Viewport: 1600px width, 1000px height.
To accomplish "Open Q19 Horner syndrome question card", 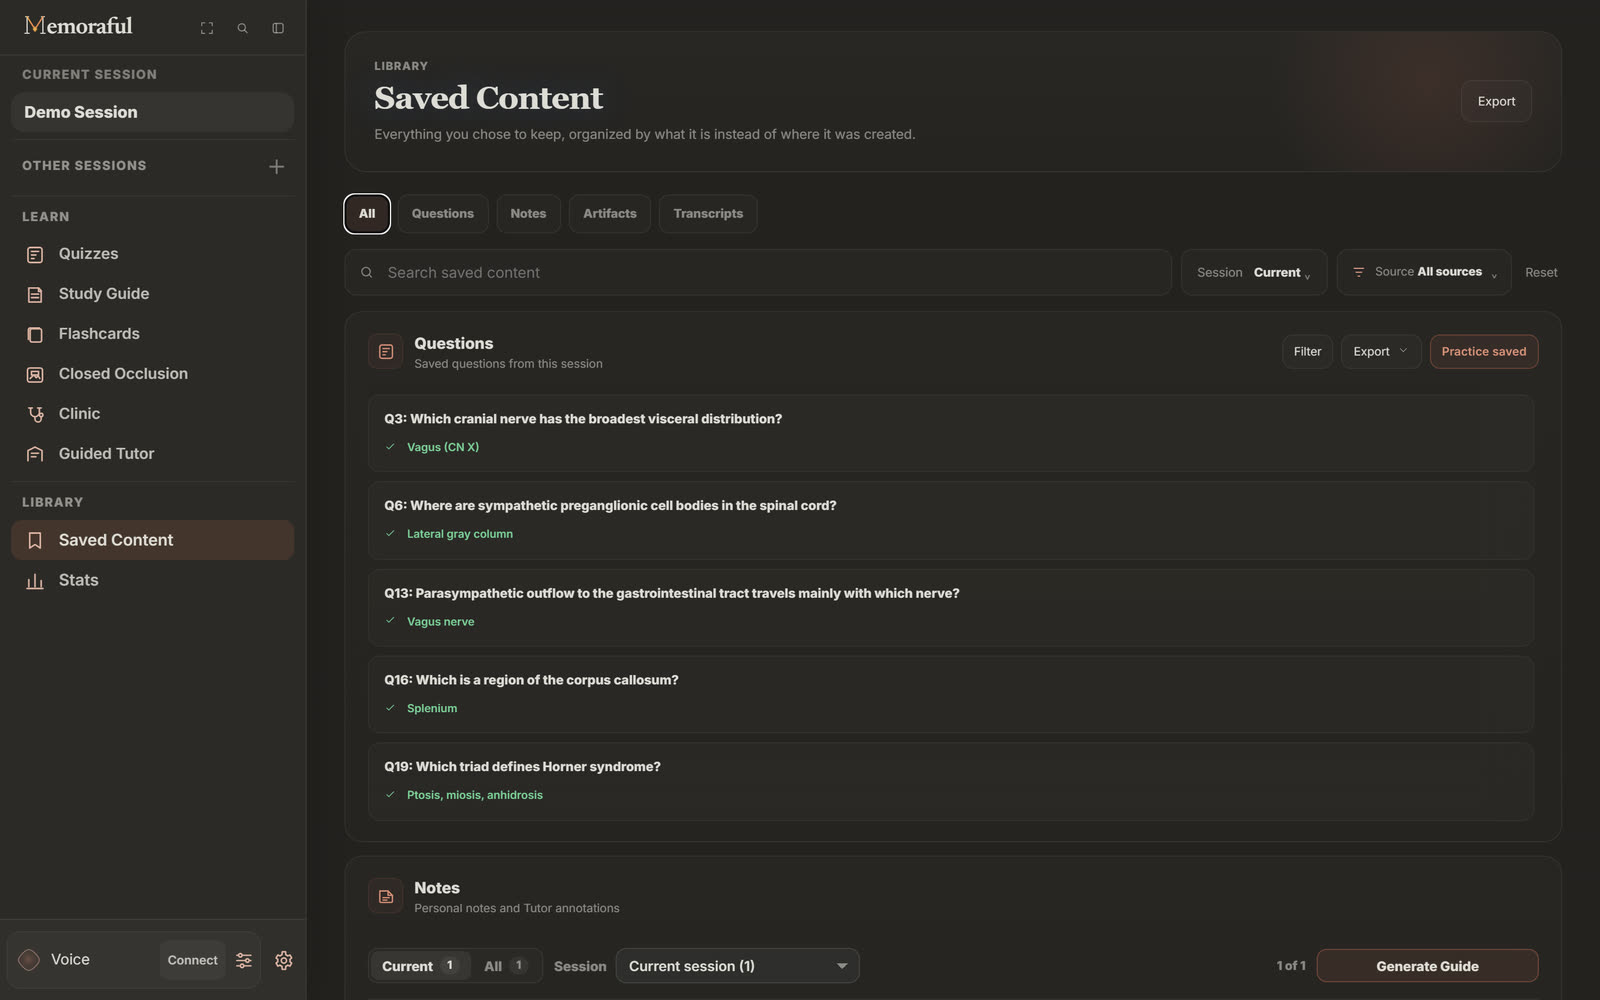I will coord(951,781).
